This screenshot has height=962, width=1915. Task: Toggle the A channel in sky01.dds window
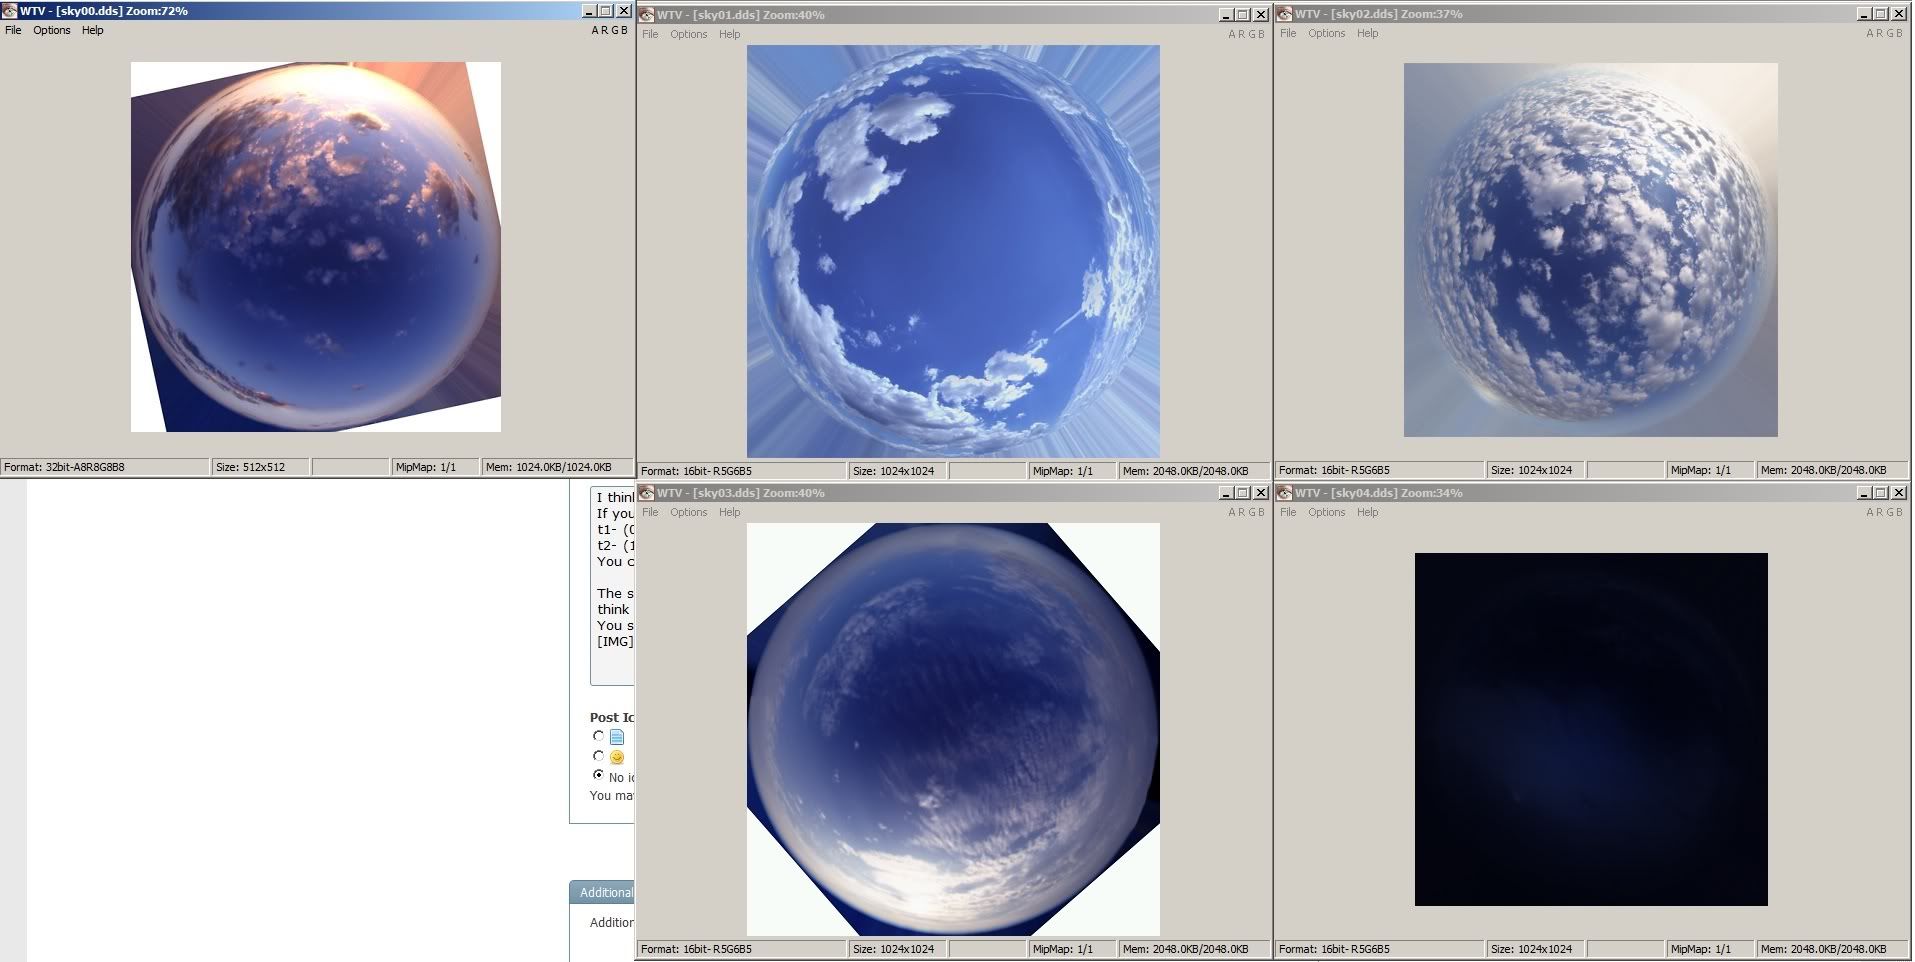click(x=1232, y=34)
